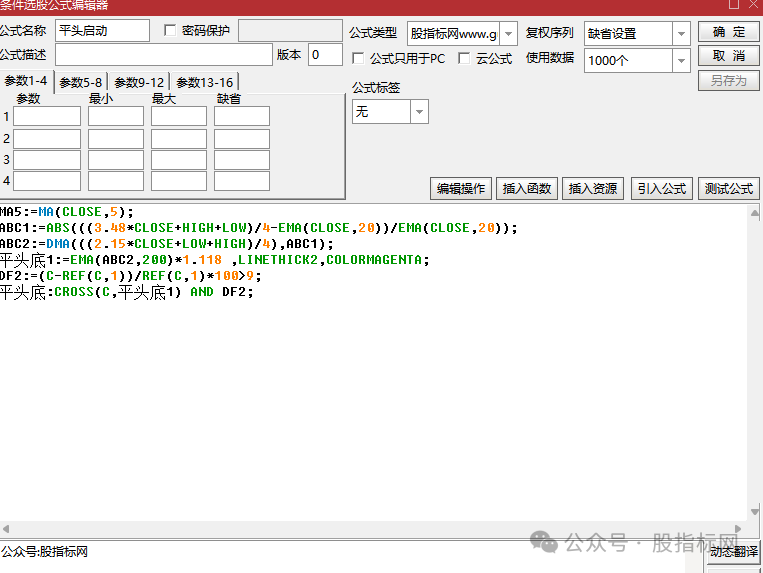The height and width of the screenshot is (573, 763).
Task: Expand the 公式类型 formula type dropdown
Action: coord(508,34)
